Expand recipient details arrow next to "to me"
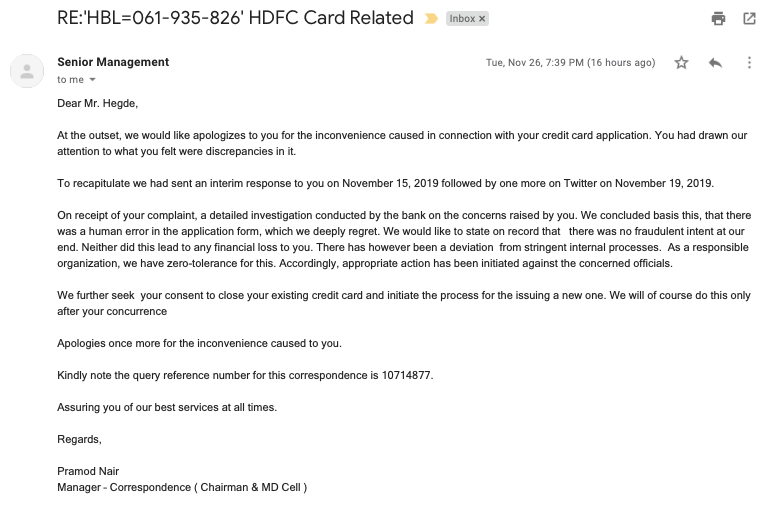772x510 pixels. (x=93, y=80)
